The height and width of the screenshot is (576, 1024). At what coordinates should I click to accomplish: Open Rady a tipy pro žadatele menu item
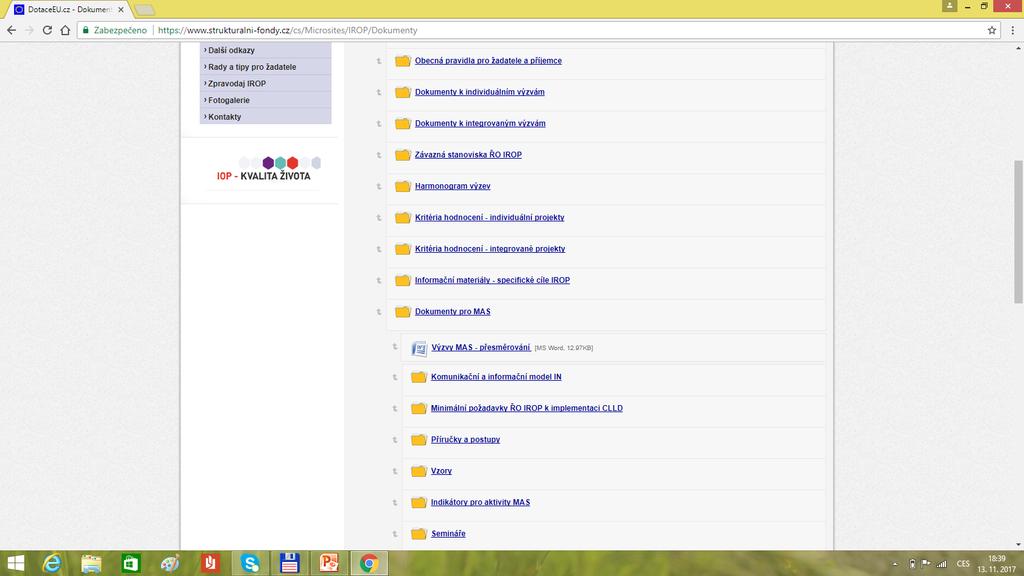[252, 67]
